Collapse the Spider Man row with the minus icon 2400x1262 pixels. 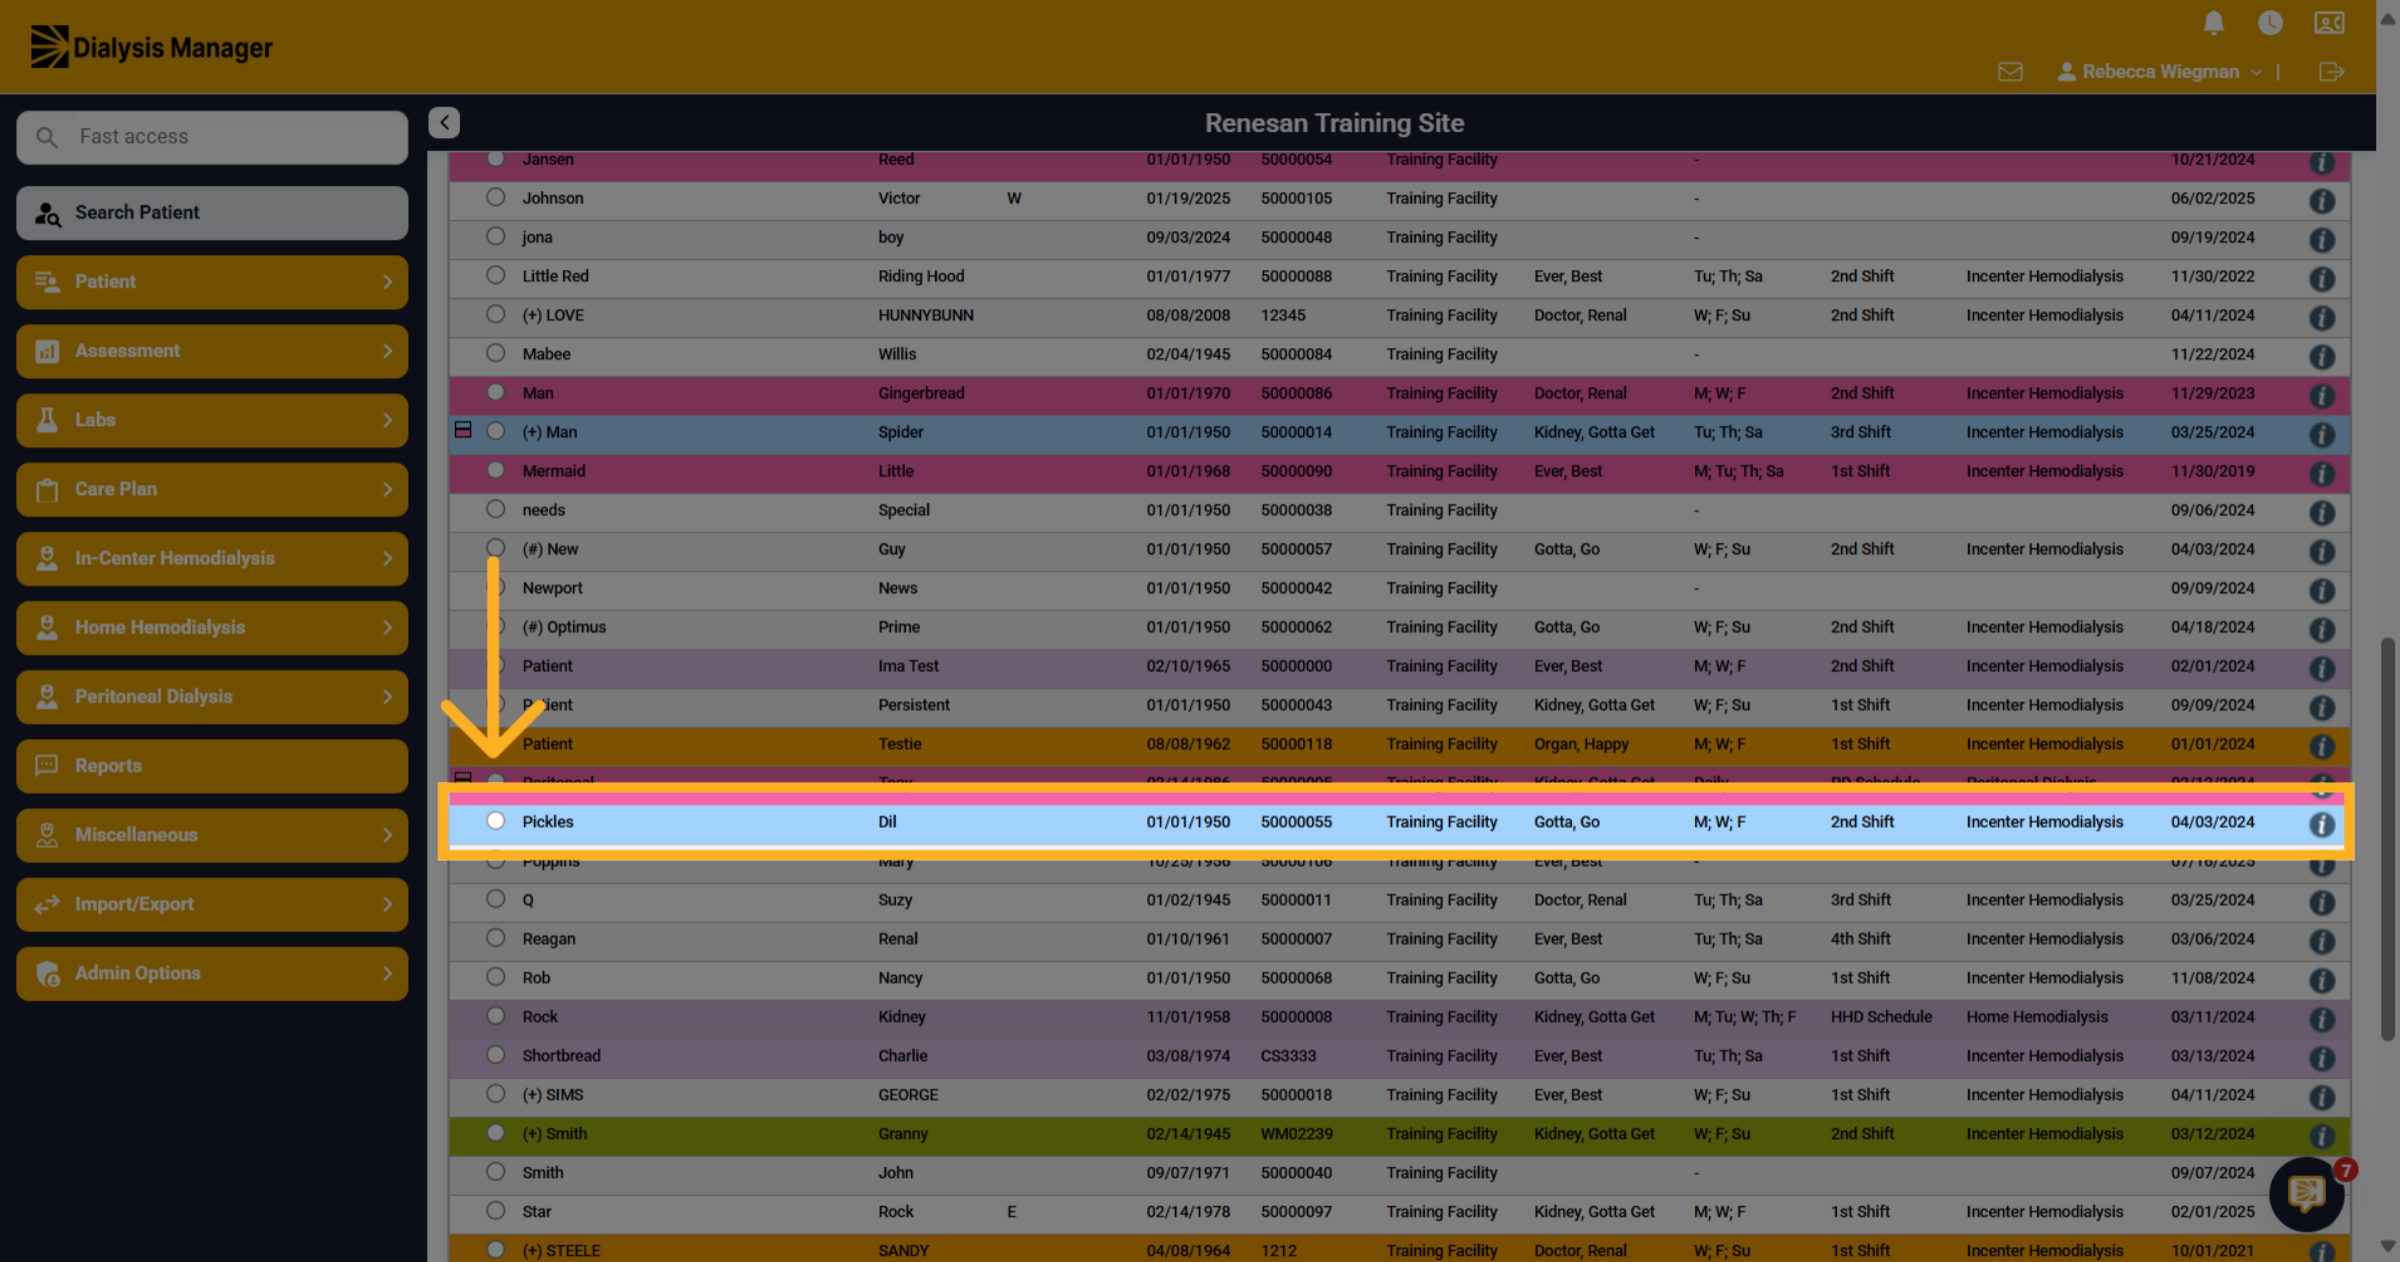[463, 430]
